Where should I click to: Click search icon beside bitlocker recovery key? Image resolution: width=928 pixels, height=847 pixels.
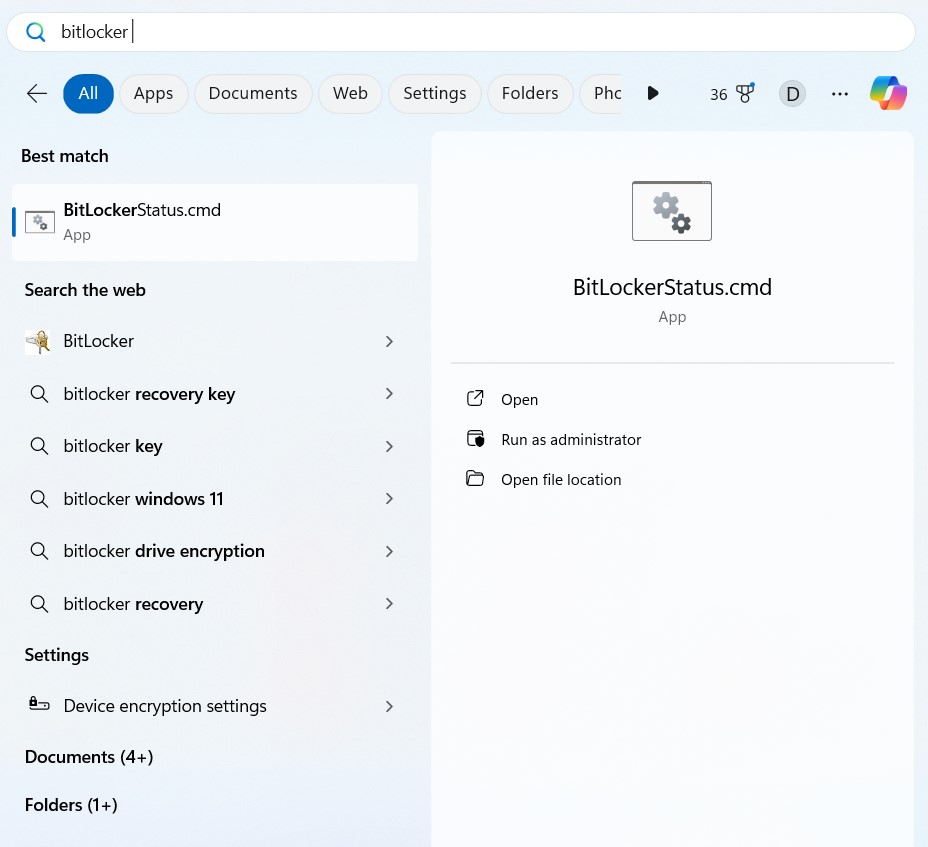pos(39,394)
